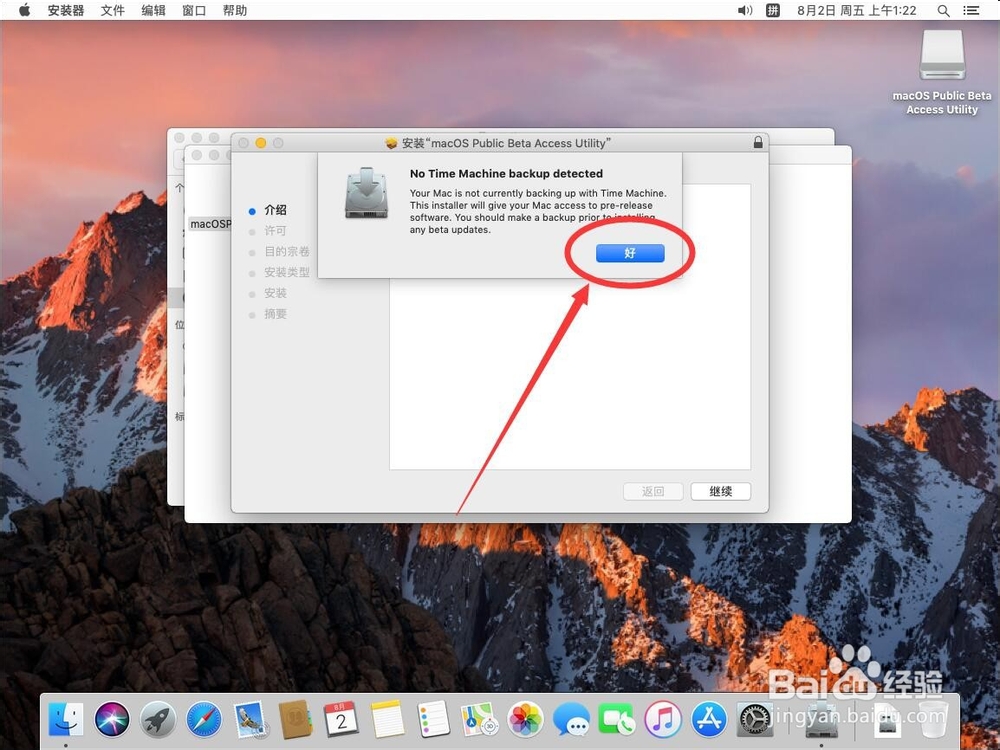The image size is (1000, 750).
Task: Open Safari from the Dock
Action: click(x=203, y=719)
